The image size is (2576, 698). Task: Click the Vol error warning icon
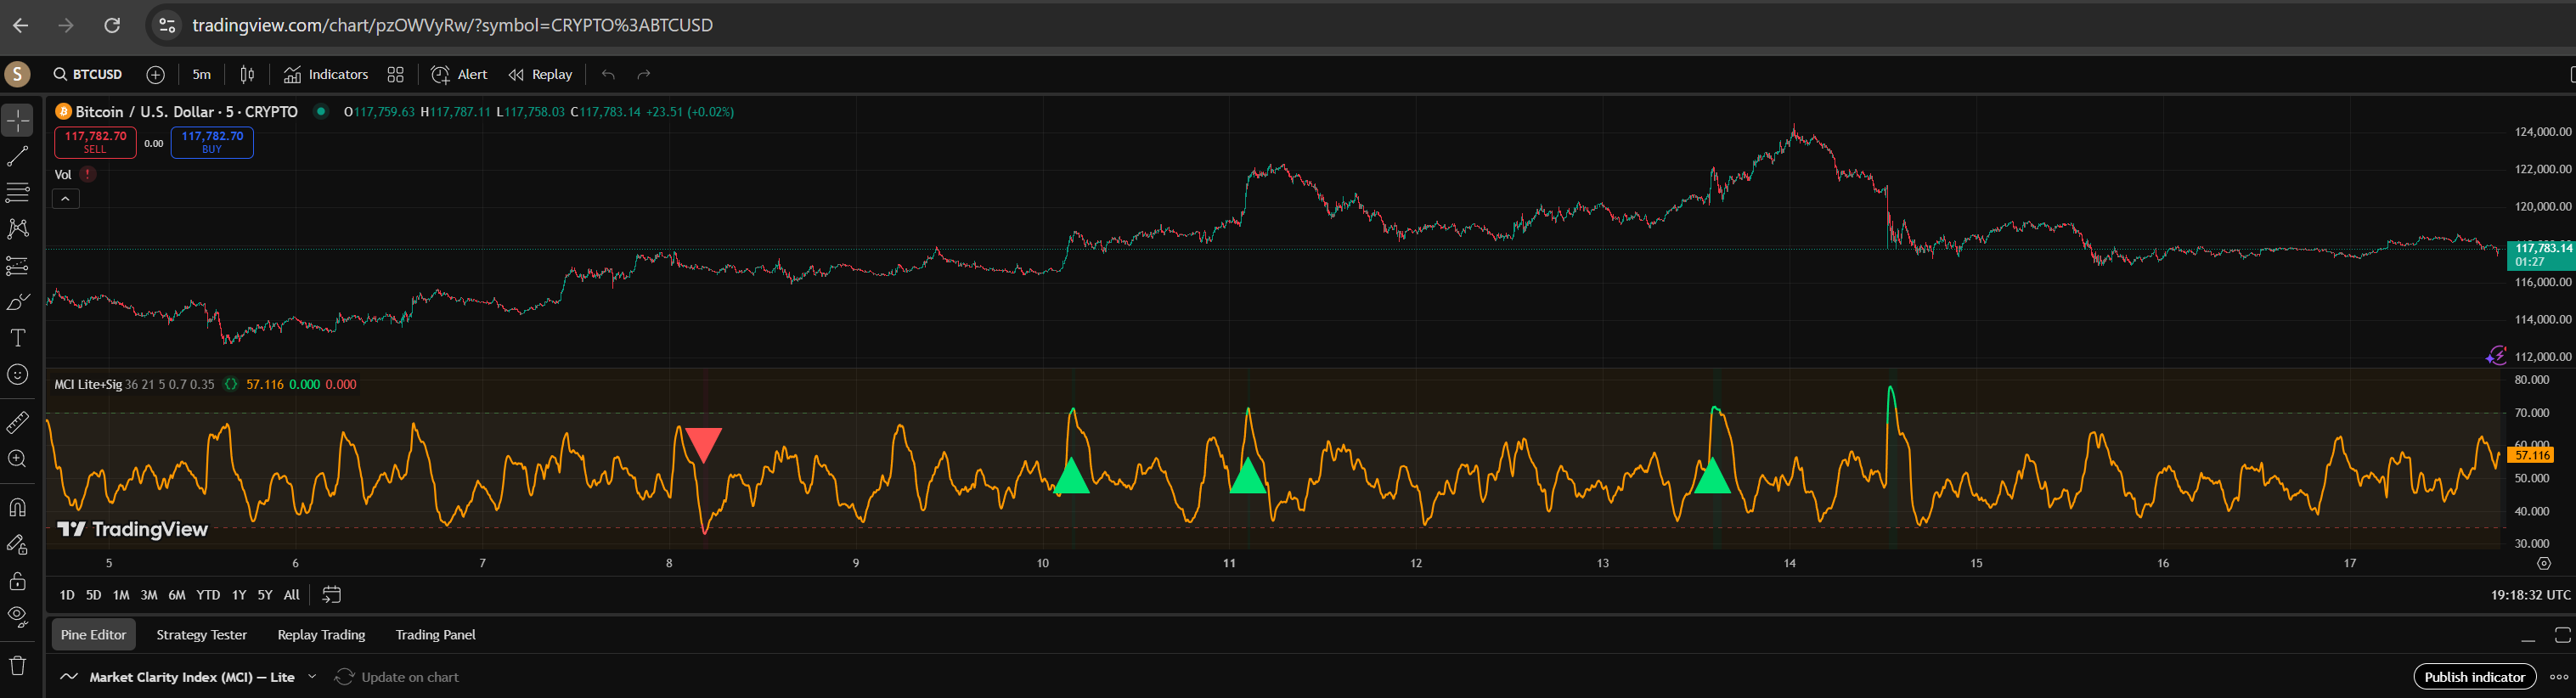(88, 174)
